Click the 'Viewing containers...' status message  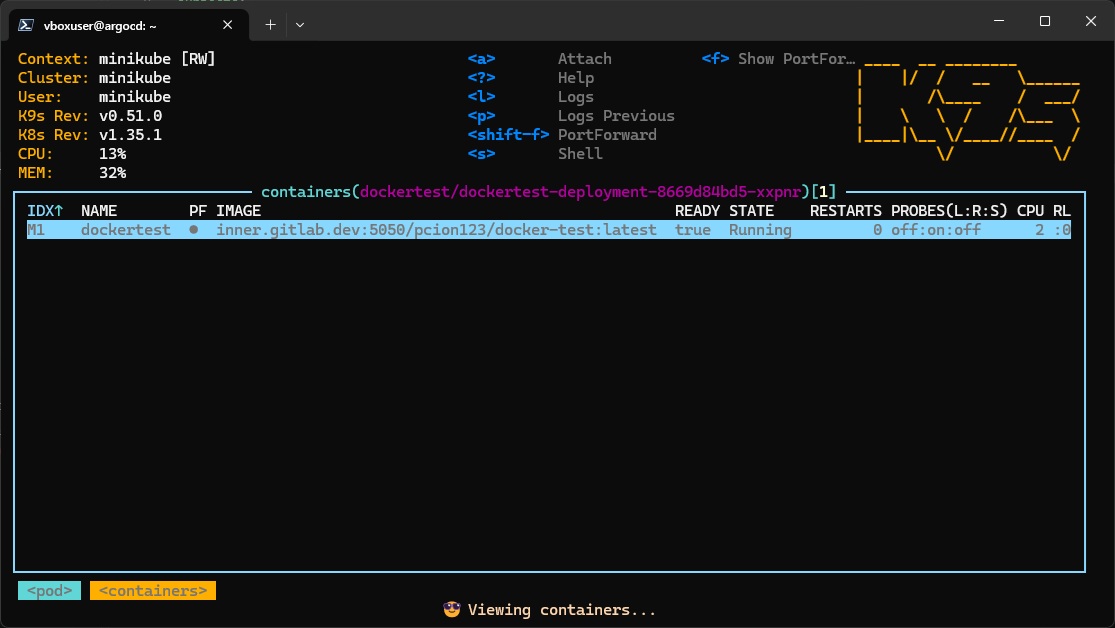(562, 610)
